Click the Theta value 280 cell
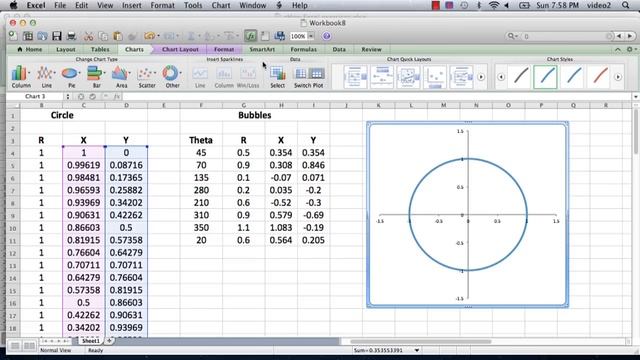 coord(201,190)
